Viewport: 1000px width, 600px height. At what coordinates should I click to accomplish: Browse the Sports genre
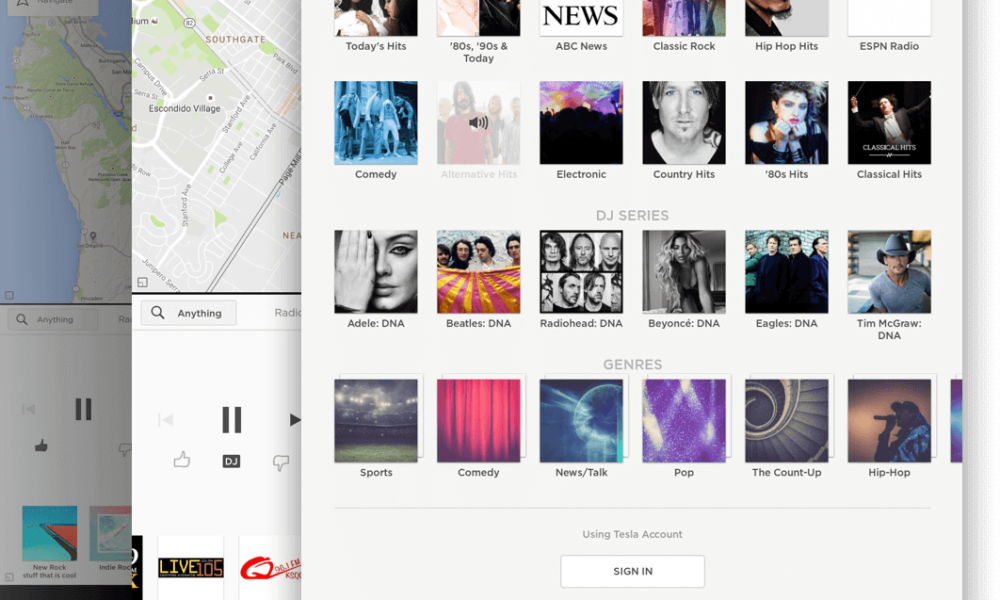(376, 421)
